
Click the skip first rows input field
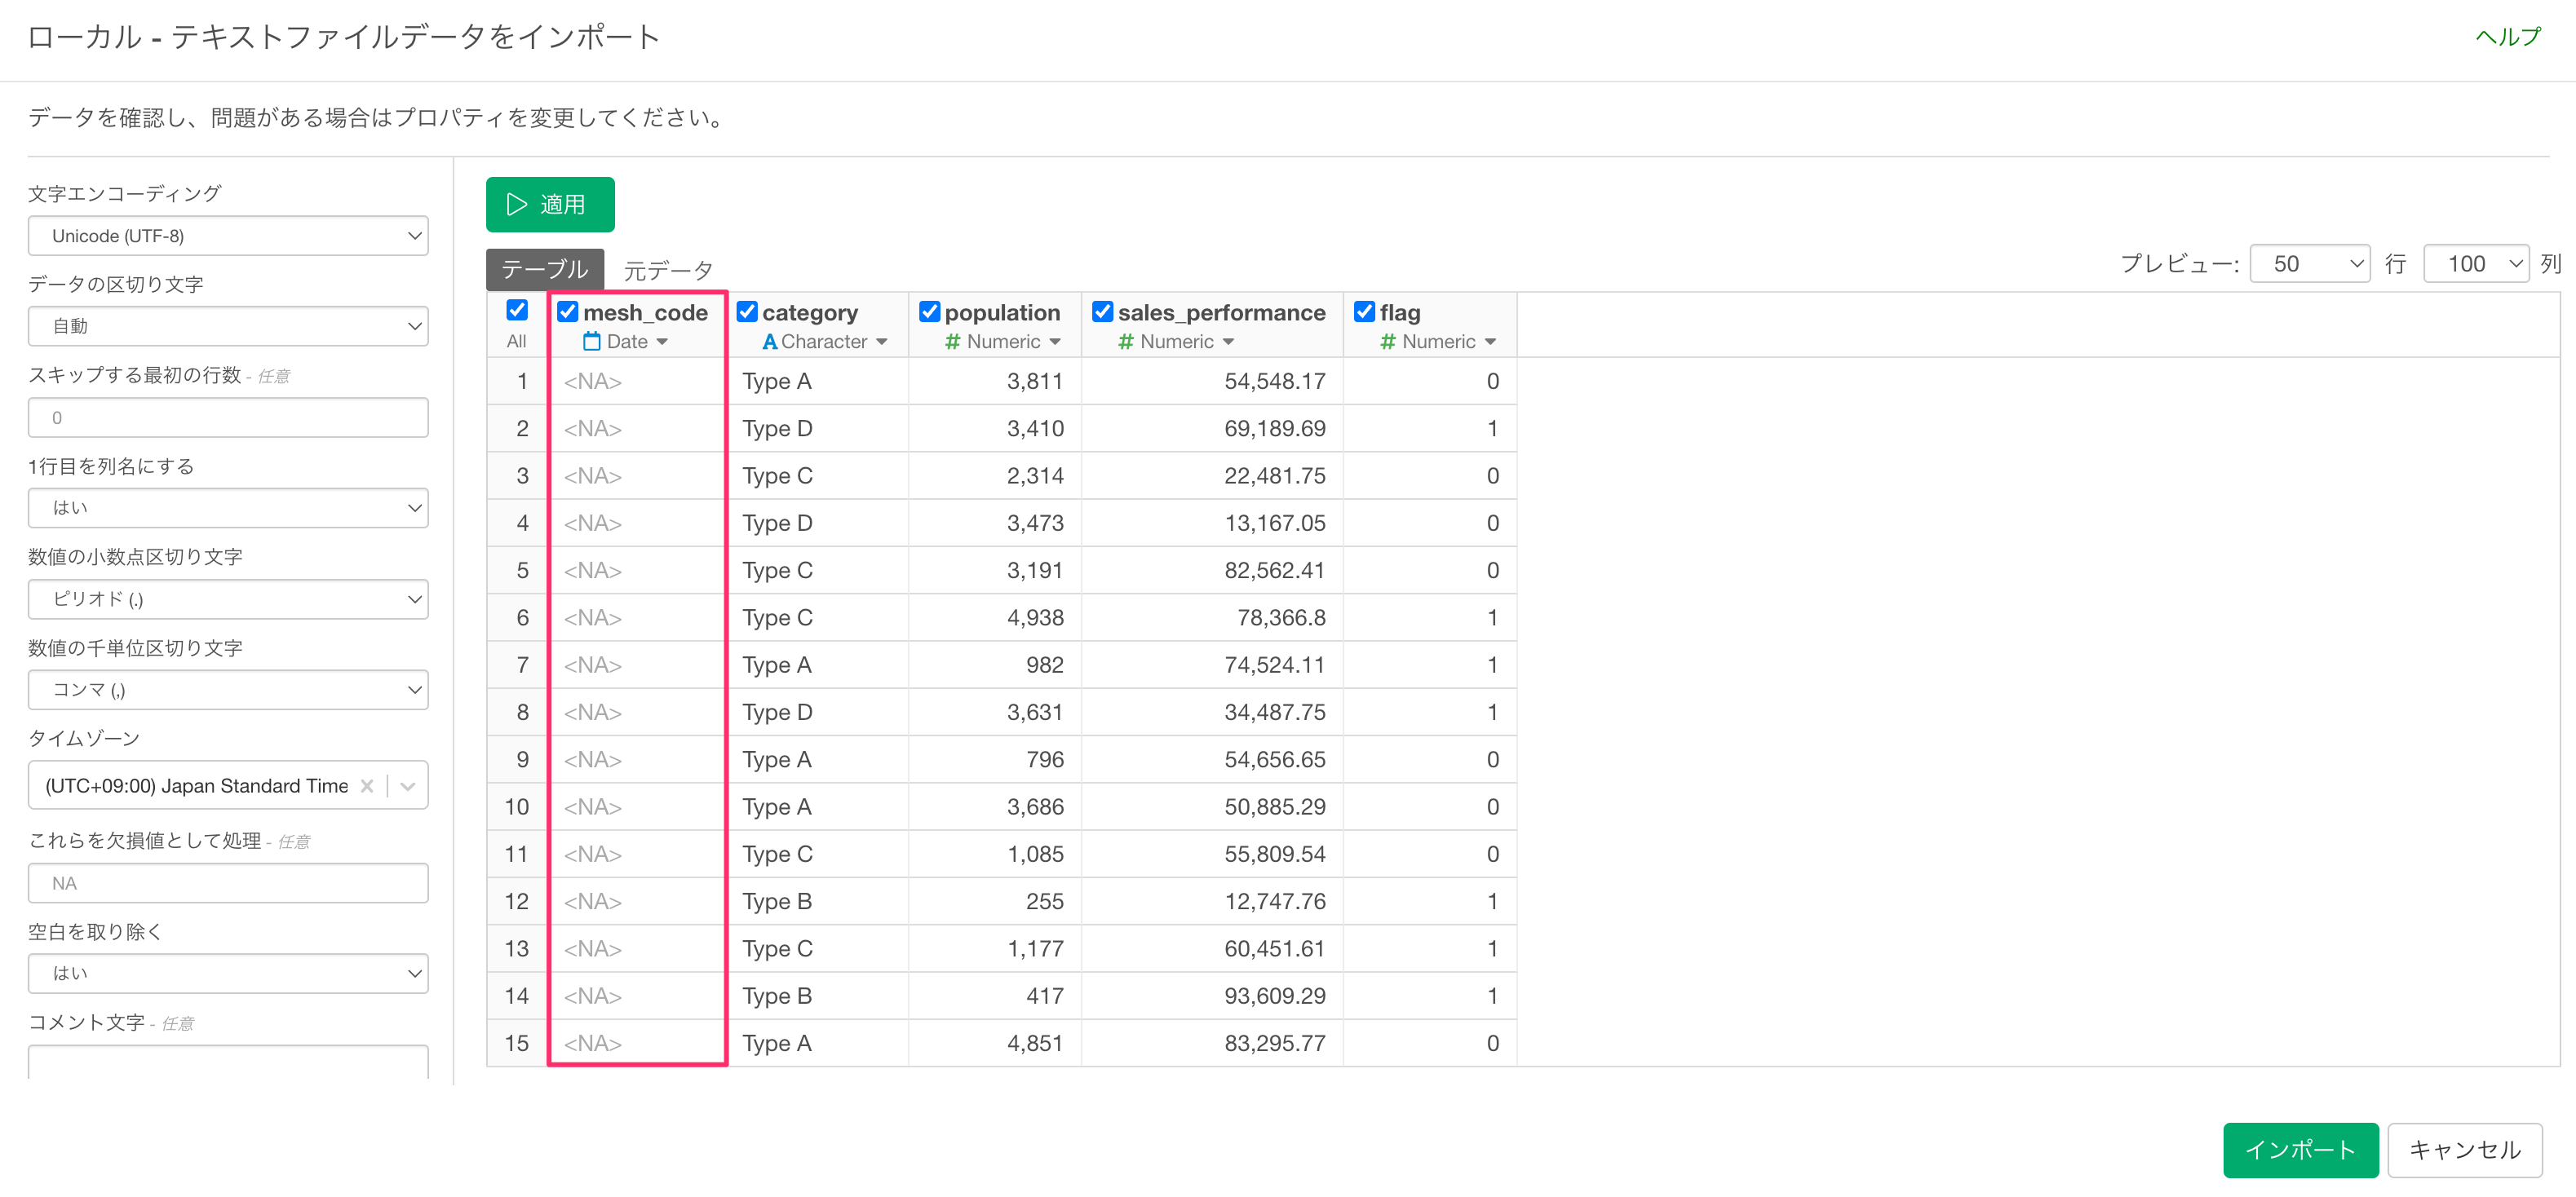228,418
